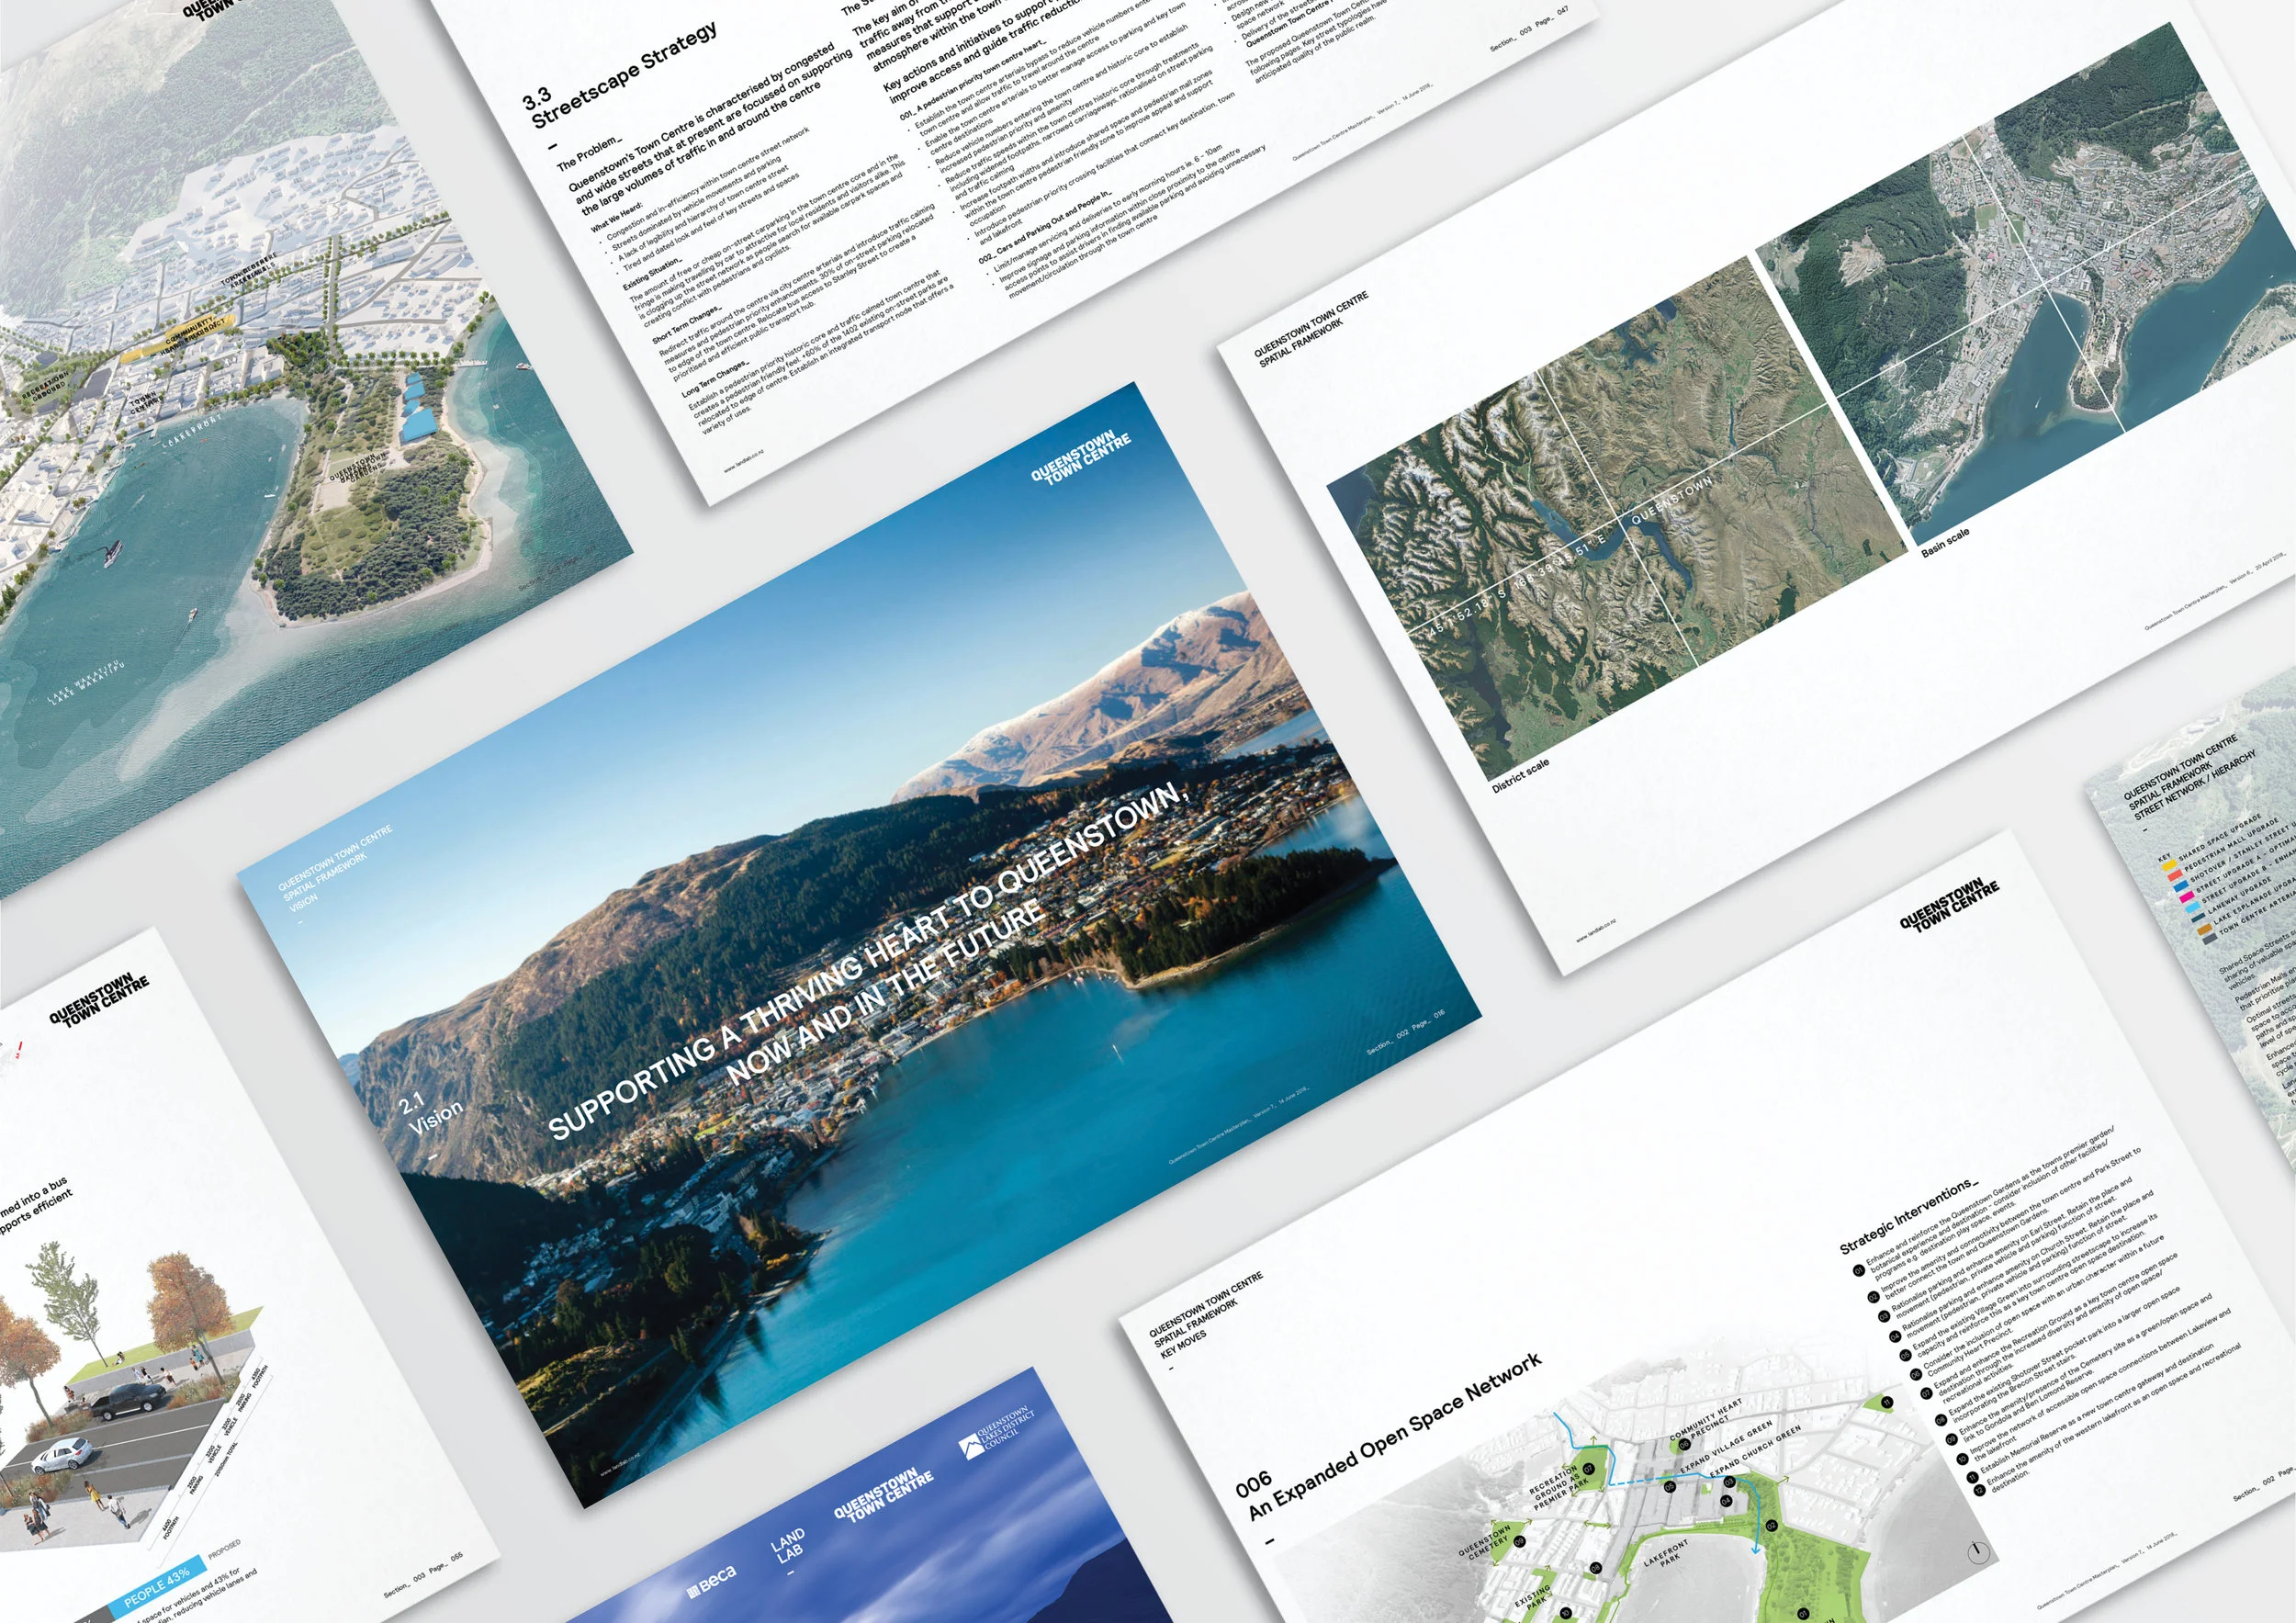The width and height of the screenshot is (2296, 1623).
Task: Click yellow Shared Space Upgrade key swatch
Action: point(2170,865)
